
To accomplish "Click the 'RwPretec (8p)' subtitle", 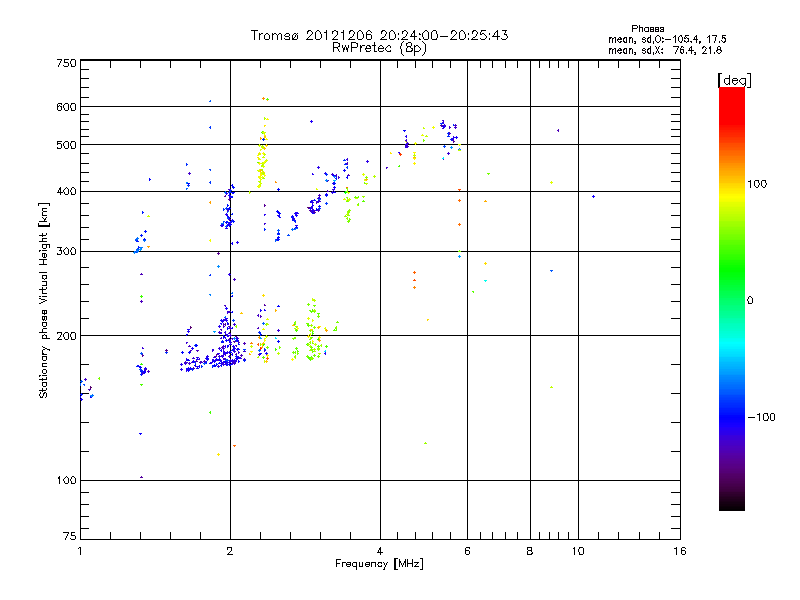I will pyautogui.click(x=379, y=48).
